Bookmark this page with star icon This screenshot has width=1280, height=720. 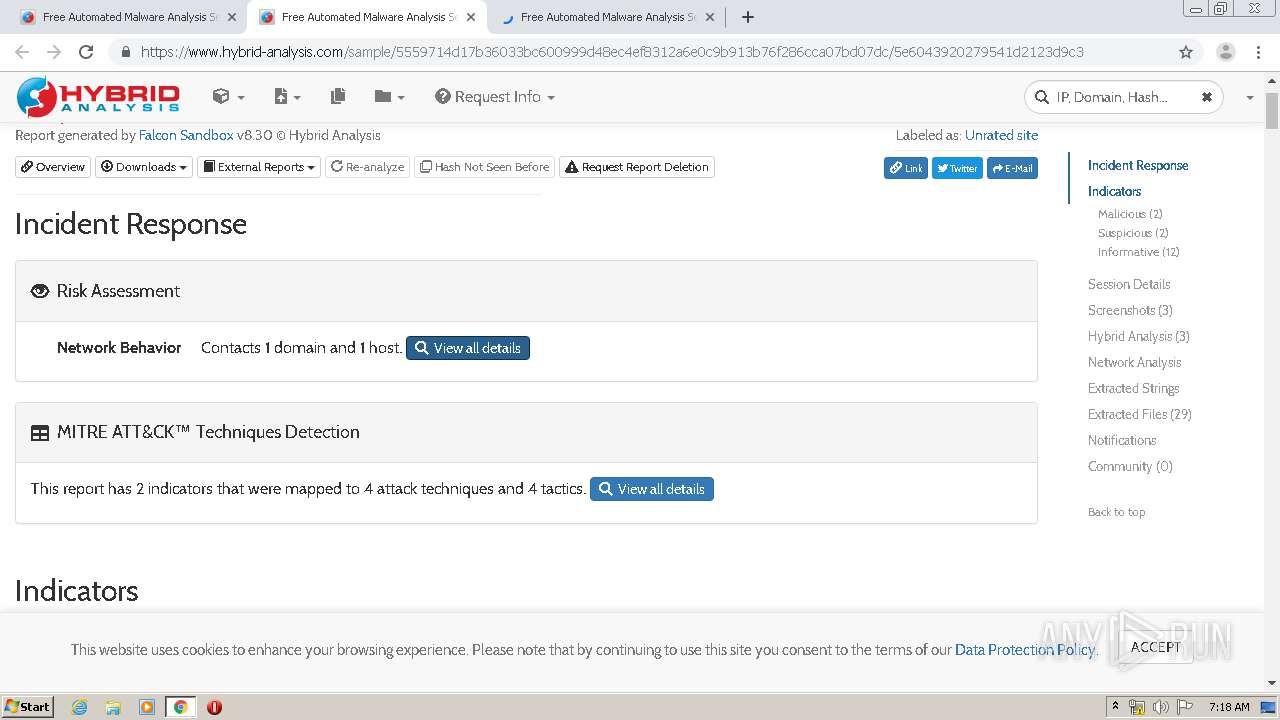point(1186,52)
